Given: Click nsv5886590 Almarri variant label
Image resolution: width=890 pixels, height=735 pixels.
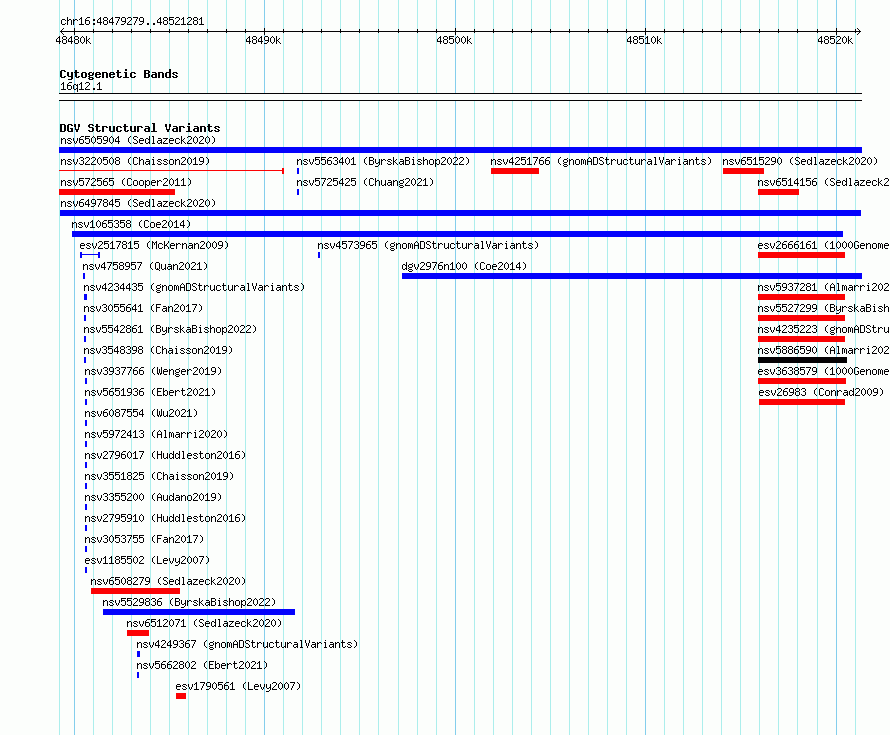Looking at the screenshot, I should 823,350.
